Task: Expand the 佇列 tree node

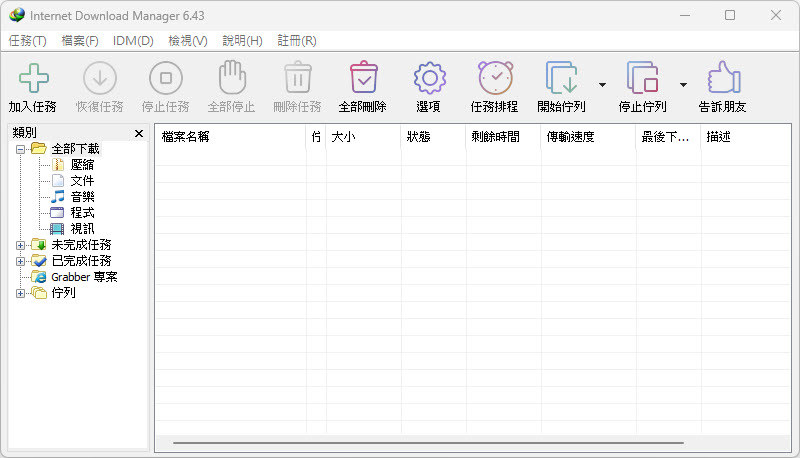Action: click(20, 293)
